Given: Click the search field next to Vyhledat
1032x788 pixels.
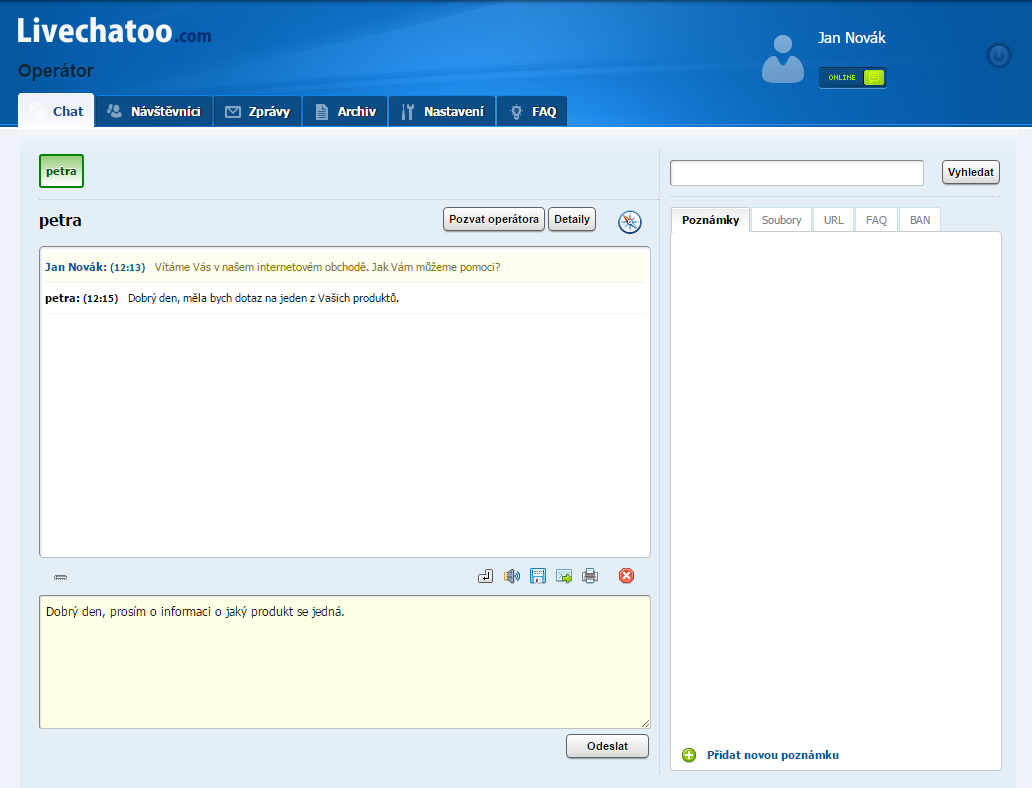Looking at the screenshot, I should 797,173.
